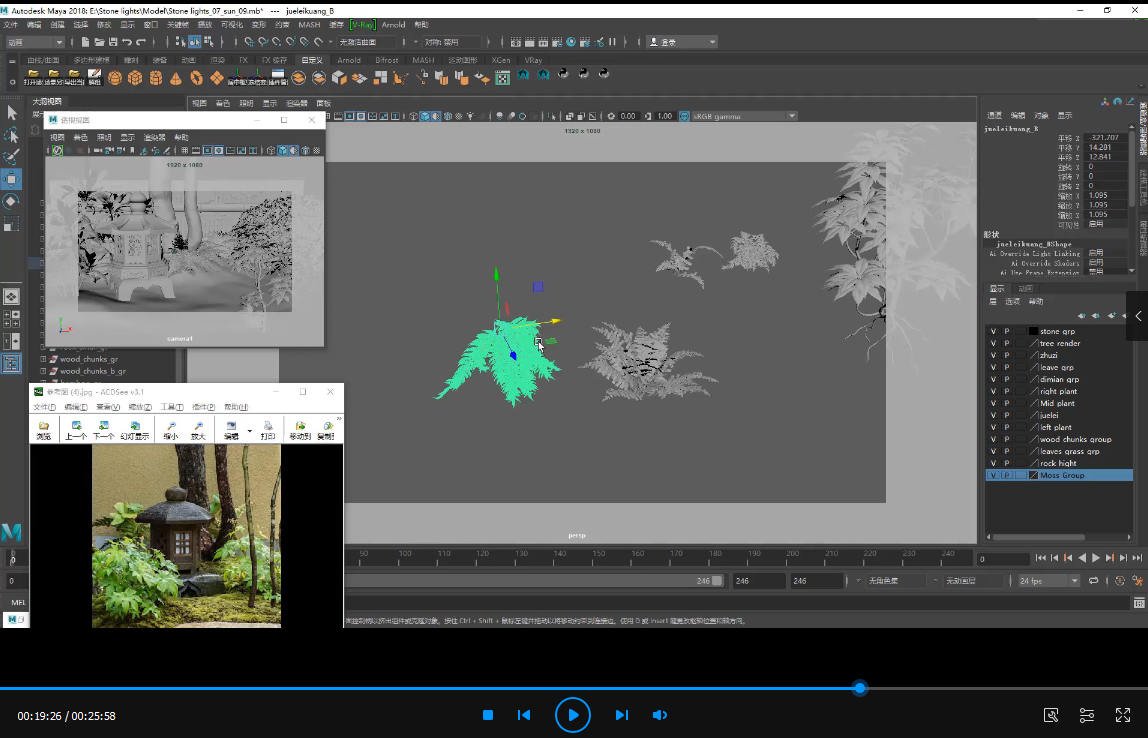
Task: Select the Lasso selection tool
Action: (13, 133)
